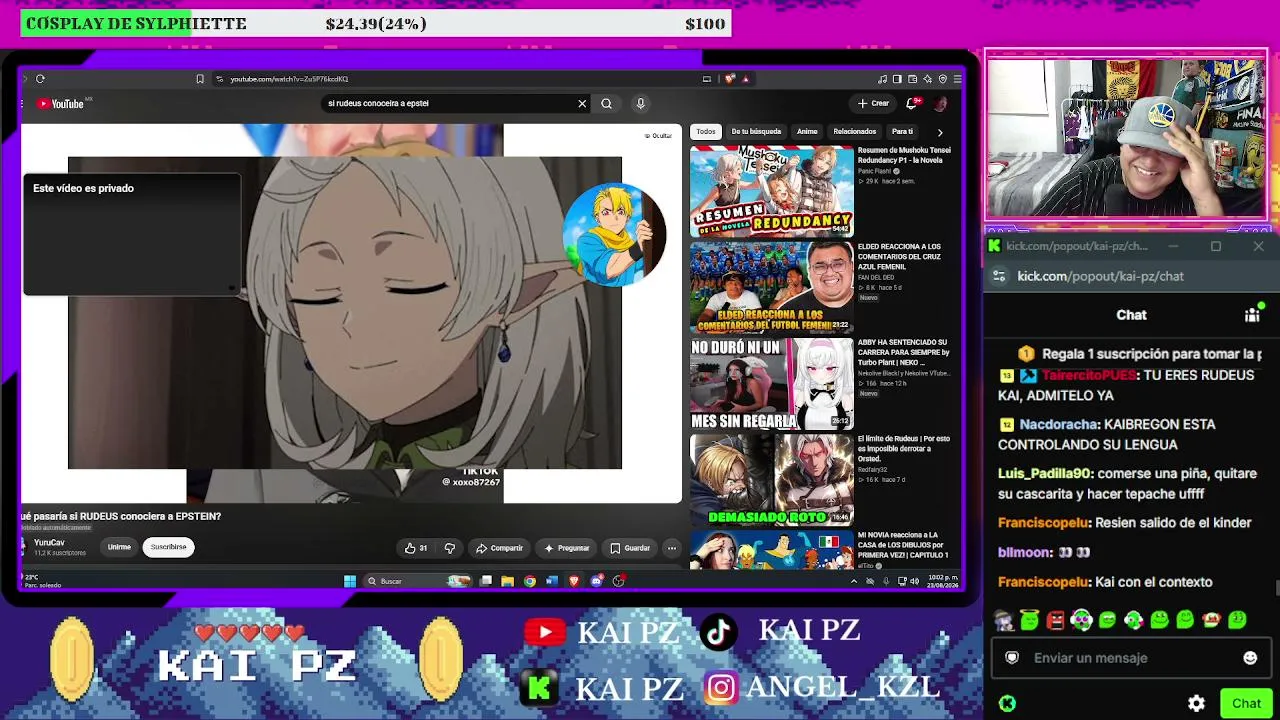This screenshot has width=1280, height=720.
Task: Save the video with Guardar button
Action: click(x=630, y=548)
